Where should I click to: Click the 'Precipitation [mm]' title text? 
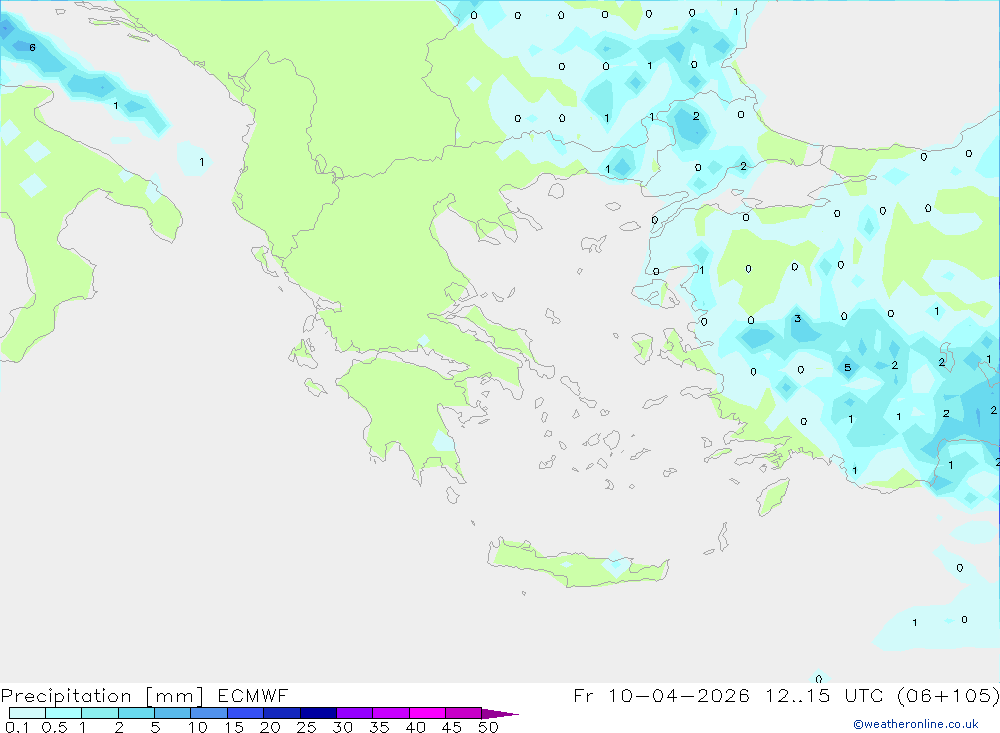102,695
